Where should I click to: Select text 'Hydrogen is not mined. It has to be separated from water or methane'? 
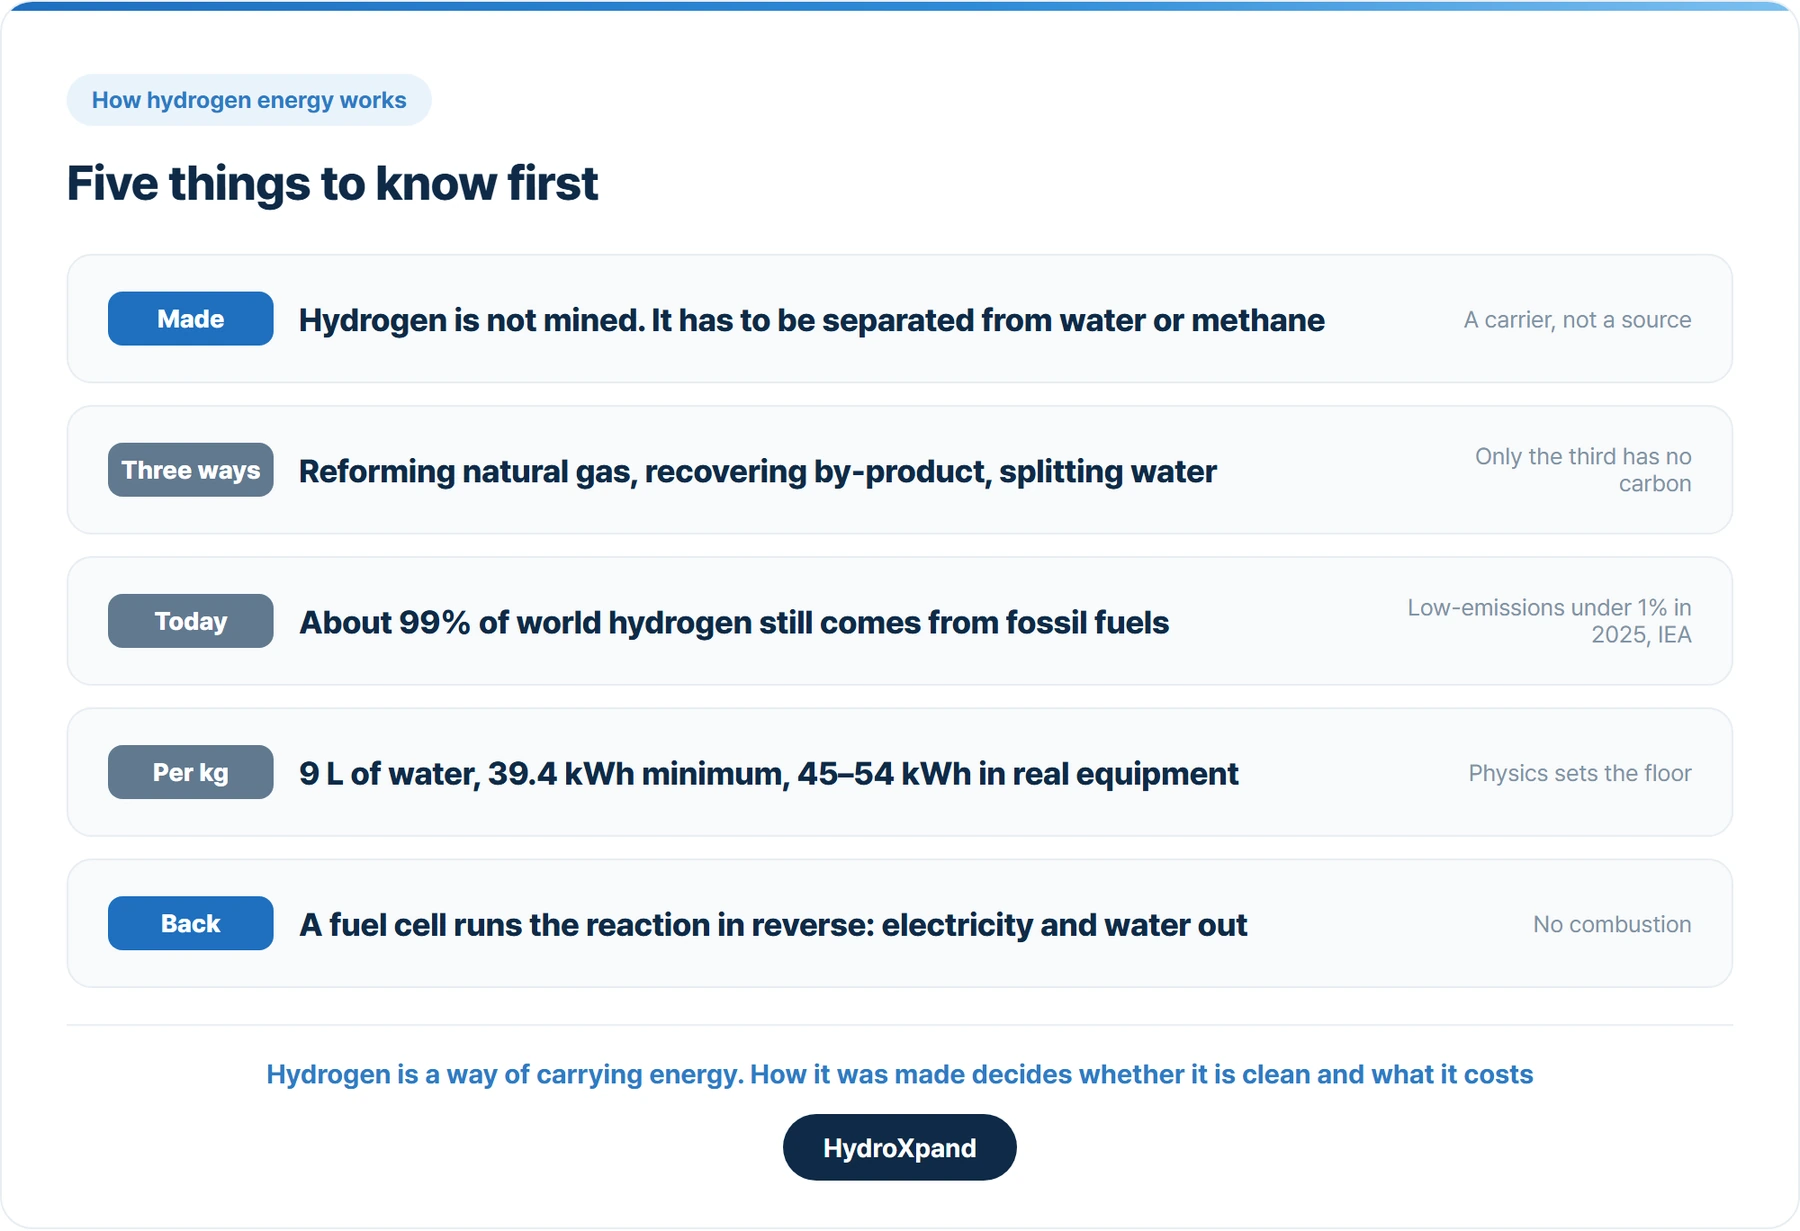(812, 320)
